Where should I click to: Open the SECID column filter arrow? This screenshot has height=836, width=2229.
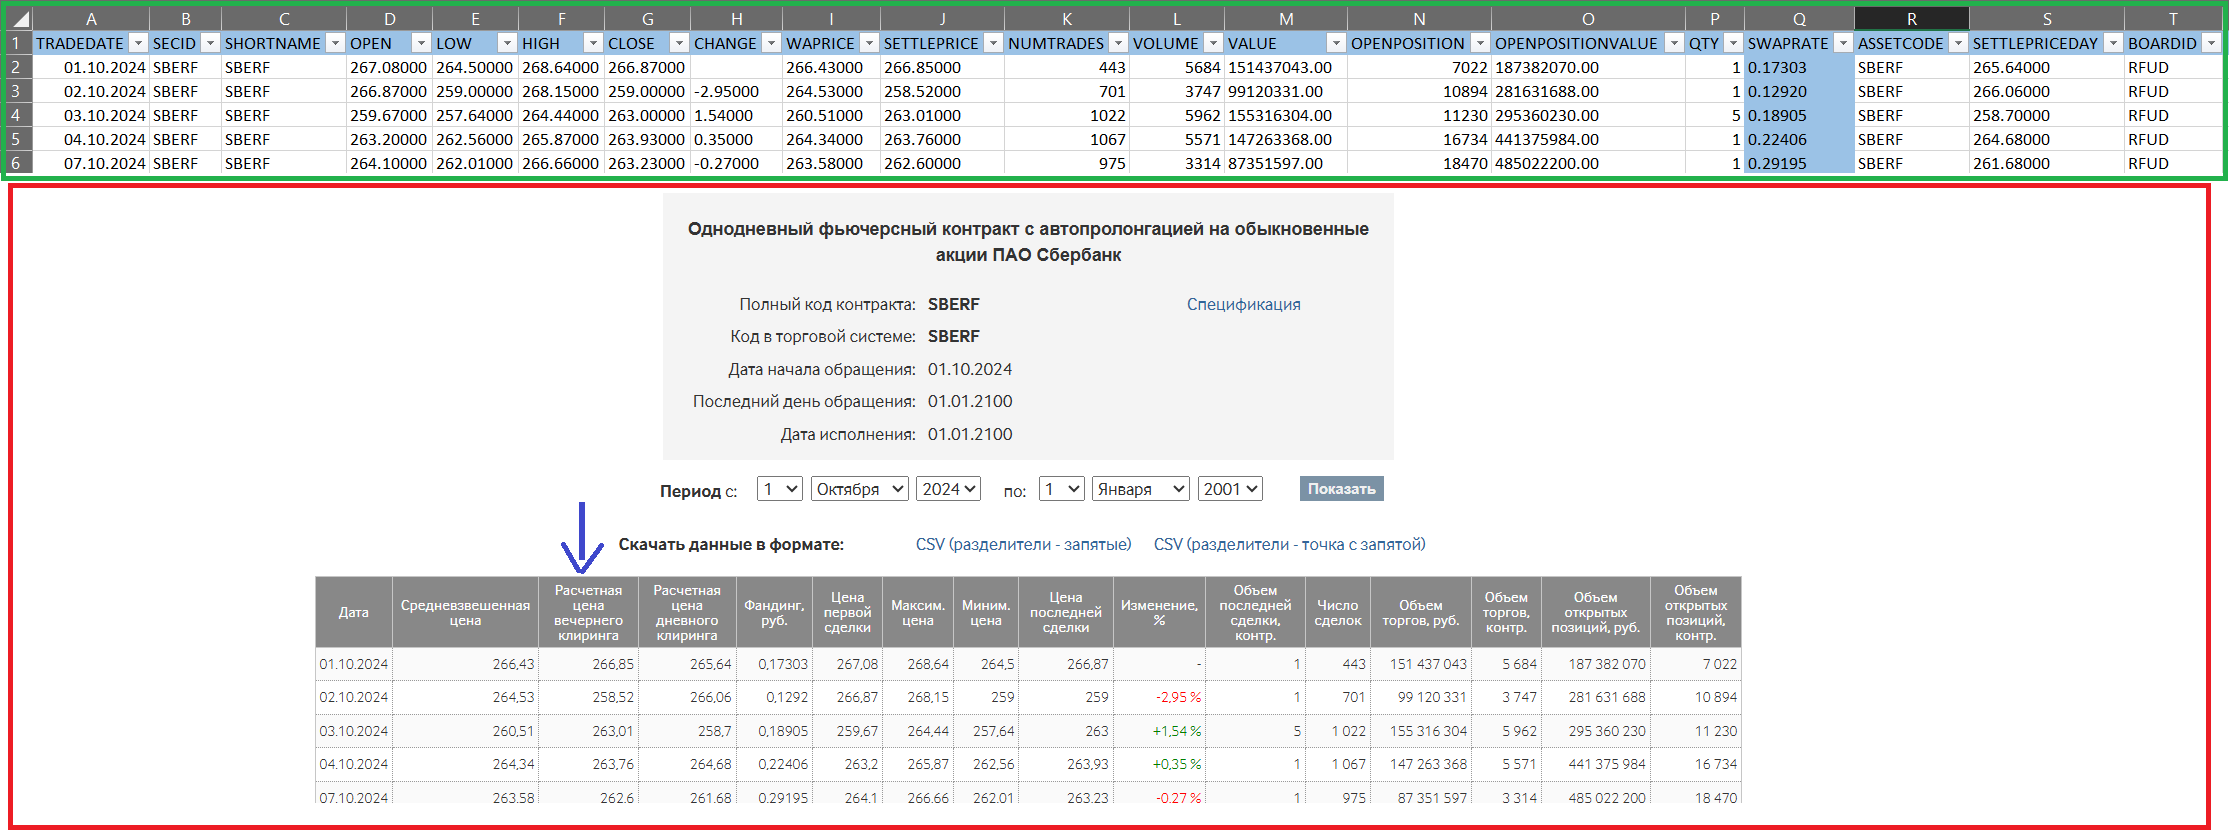pyautogui.click(x=210, y=43)
